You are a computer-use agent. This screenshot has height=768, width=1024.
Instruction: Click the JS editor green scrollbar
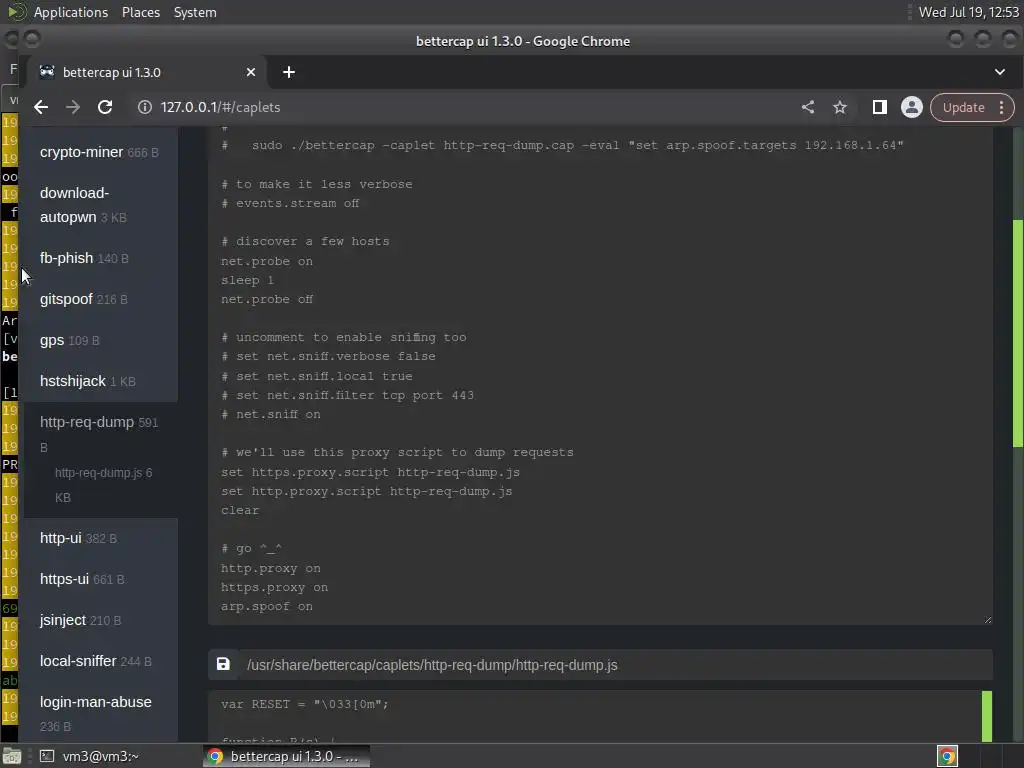[x=987, y=716]
